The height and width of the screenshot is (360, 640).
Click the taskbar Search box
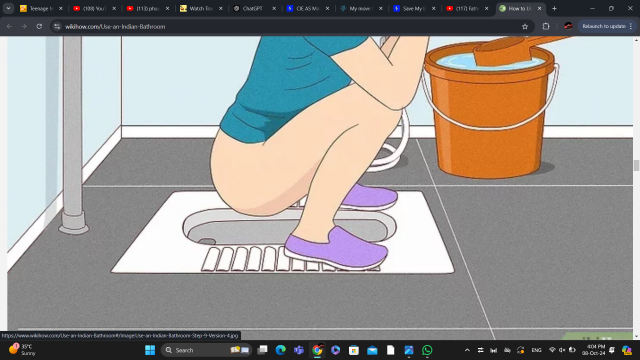(206, 350)
